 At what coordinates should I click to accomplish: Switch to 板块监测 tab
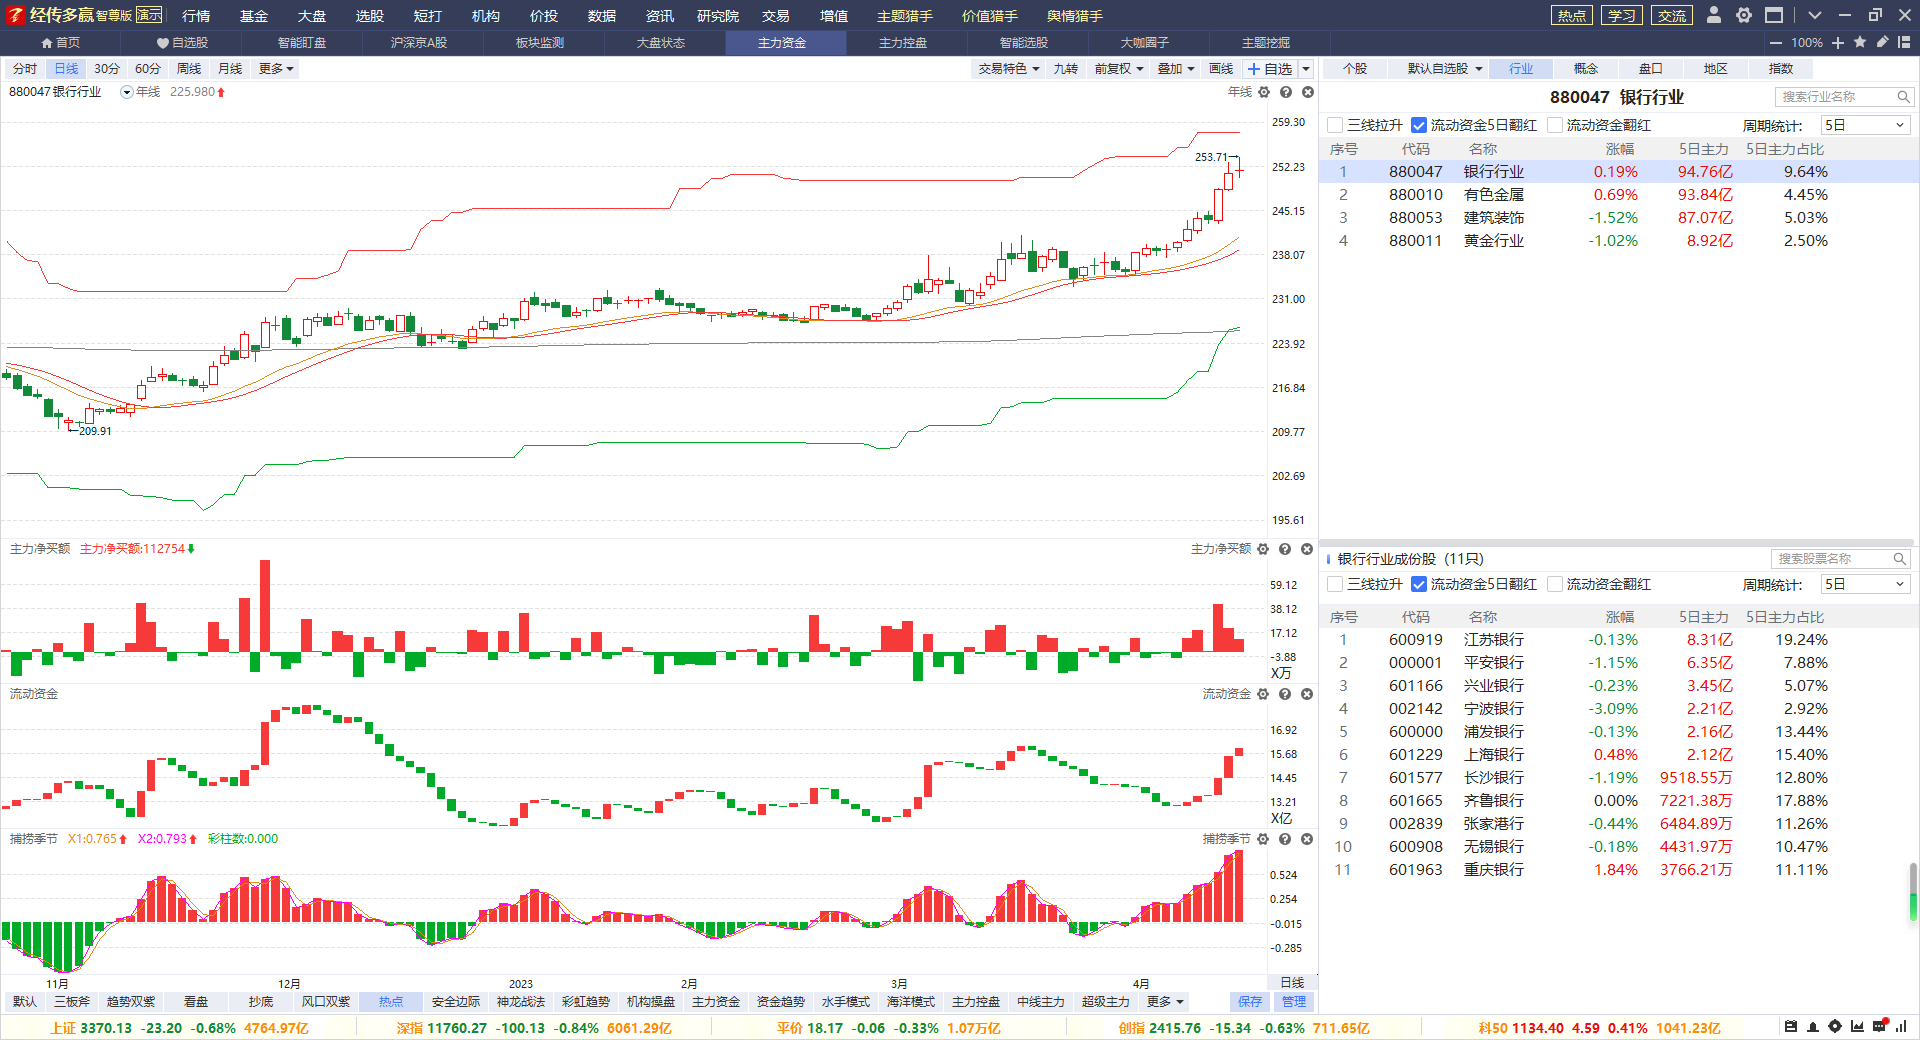[x=540, y=43]
